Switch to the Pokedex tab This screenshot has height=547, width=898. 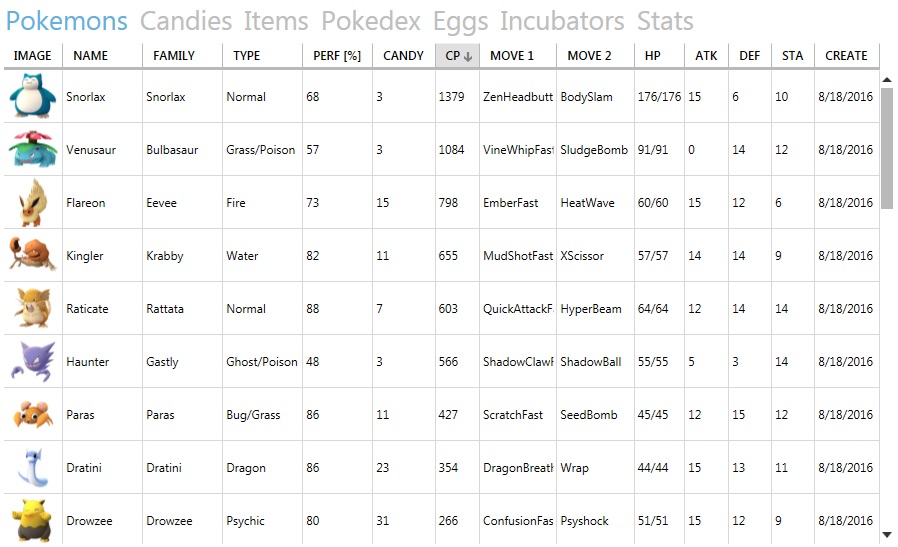(x=371, y=22)
